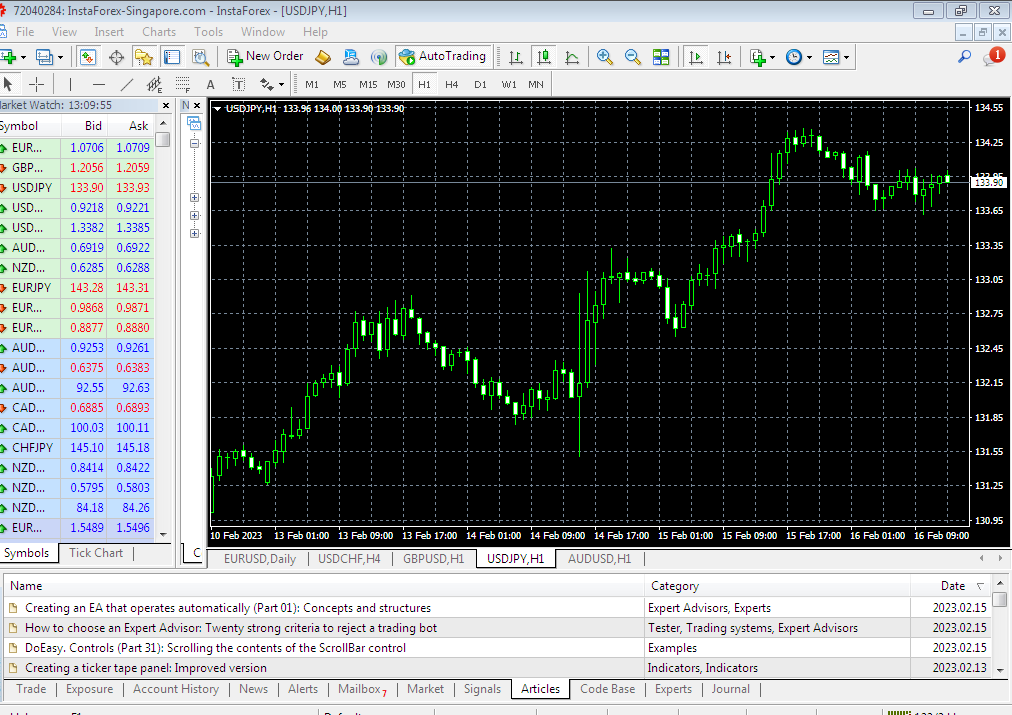Open the Periods clock dropdown arrow

coord(809,57)
